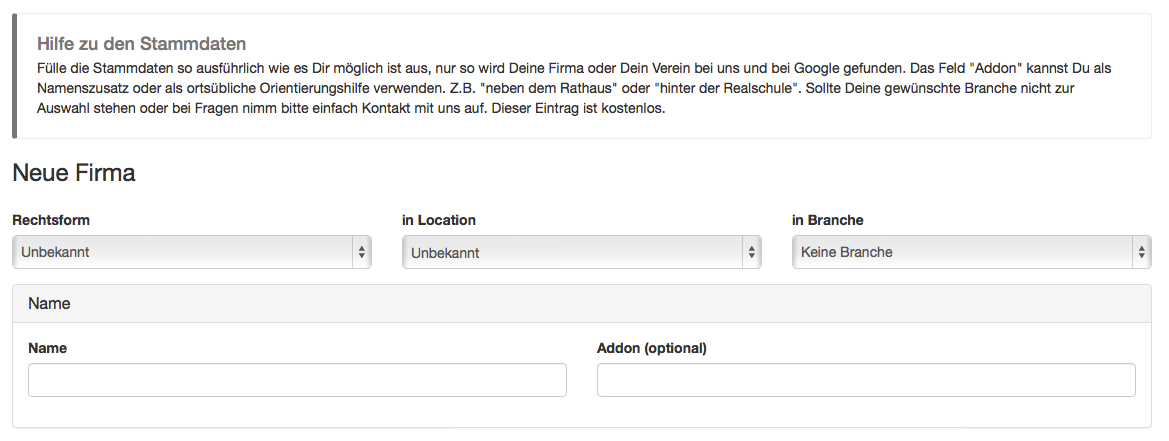Select the Name panel header bar

click(x=582, y=303)
